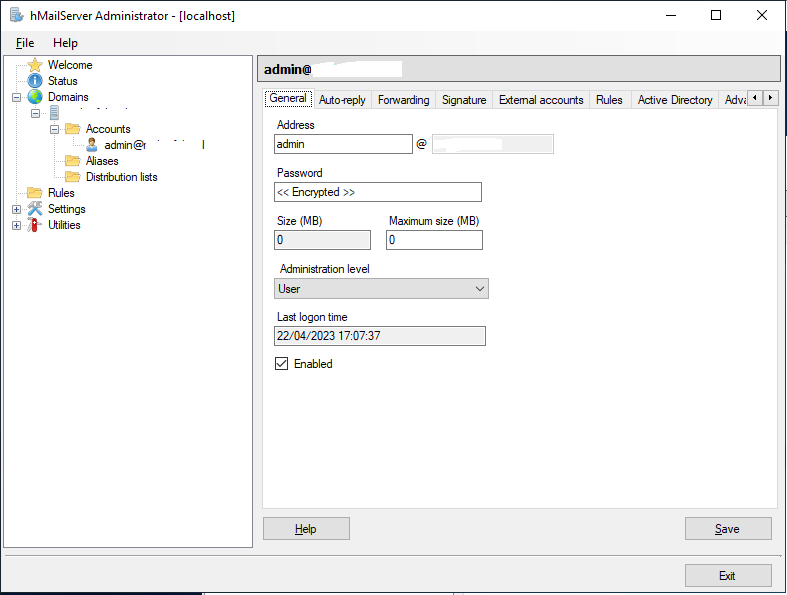Collapse the Domains tree node
Screen dimensions: 787x595
pos(16,97)
